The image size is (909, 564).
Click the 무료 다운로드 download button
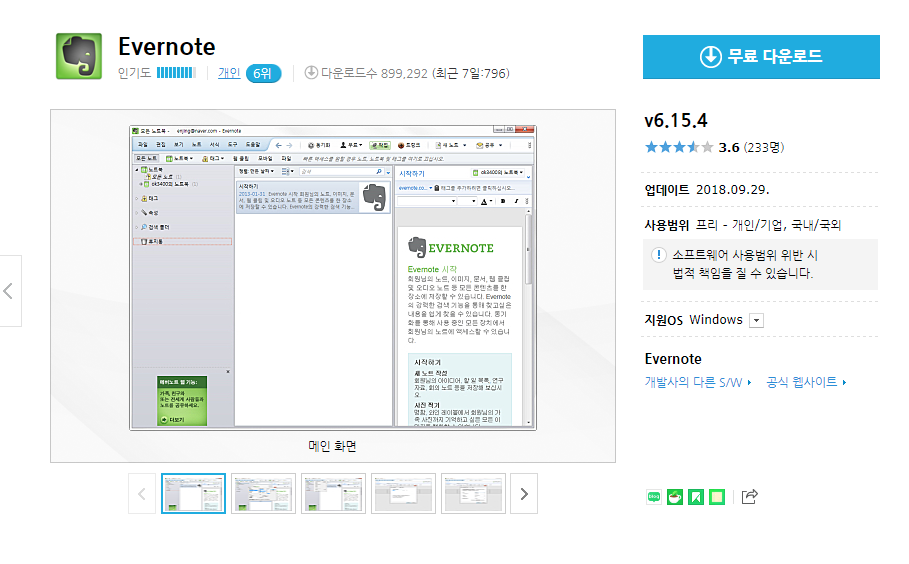tap(761, 57)
